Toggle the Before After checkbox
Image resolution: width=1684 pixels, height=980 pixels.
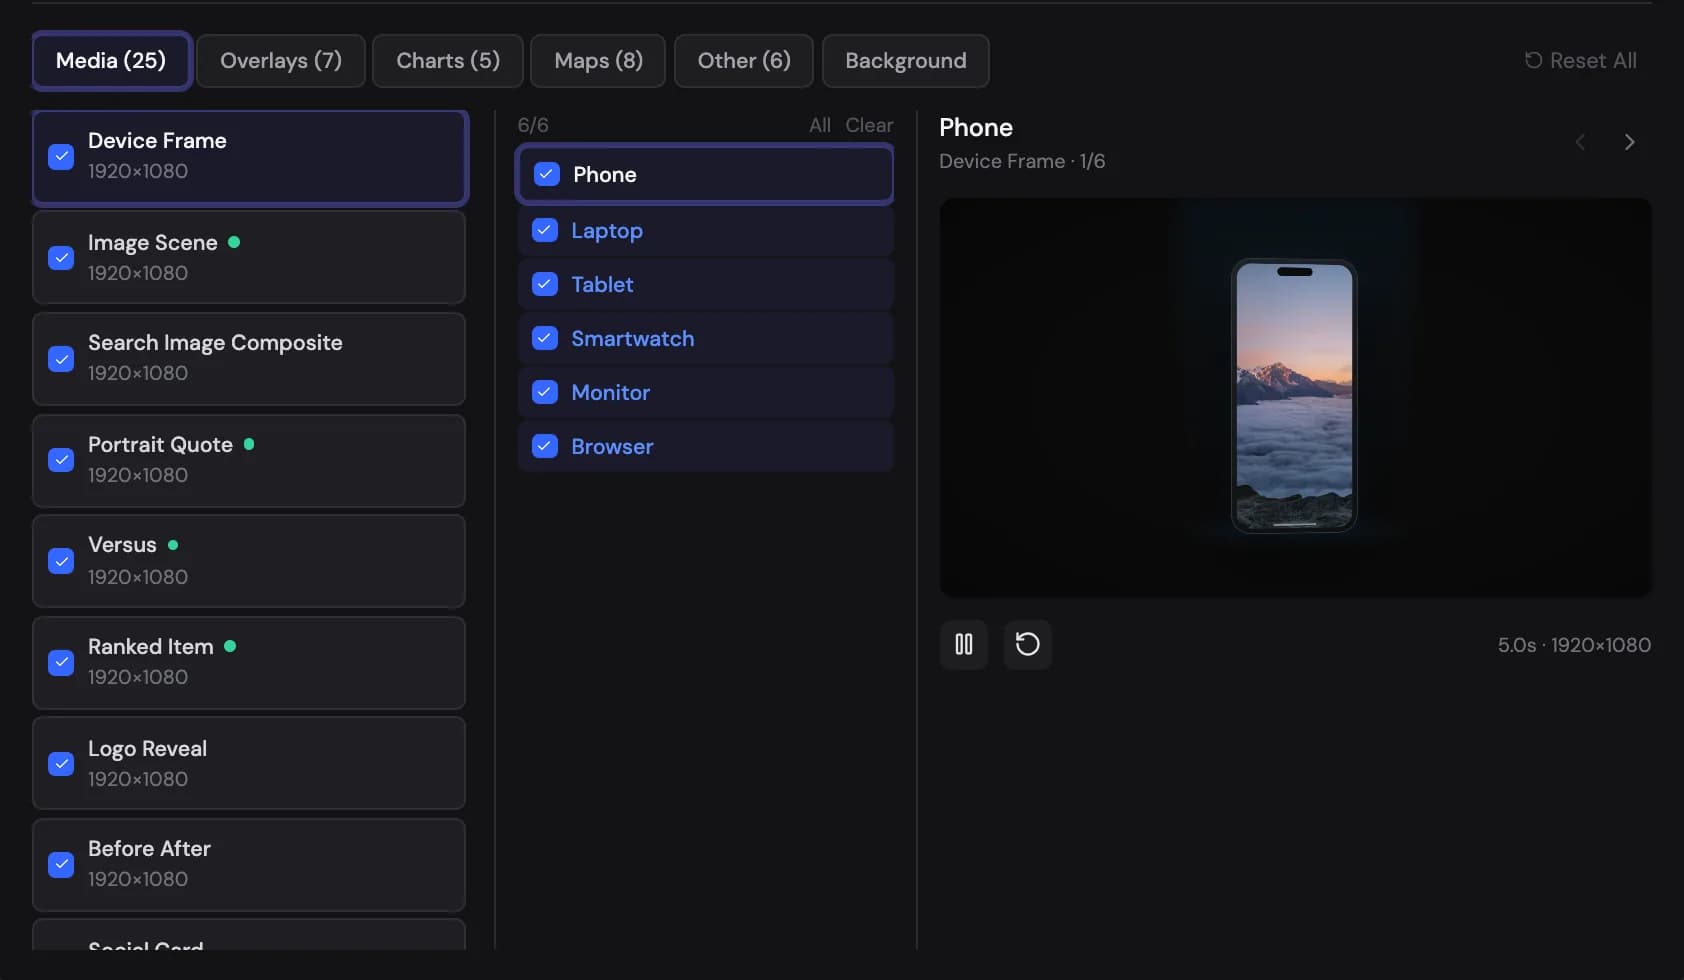click(x=61, y=865)
